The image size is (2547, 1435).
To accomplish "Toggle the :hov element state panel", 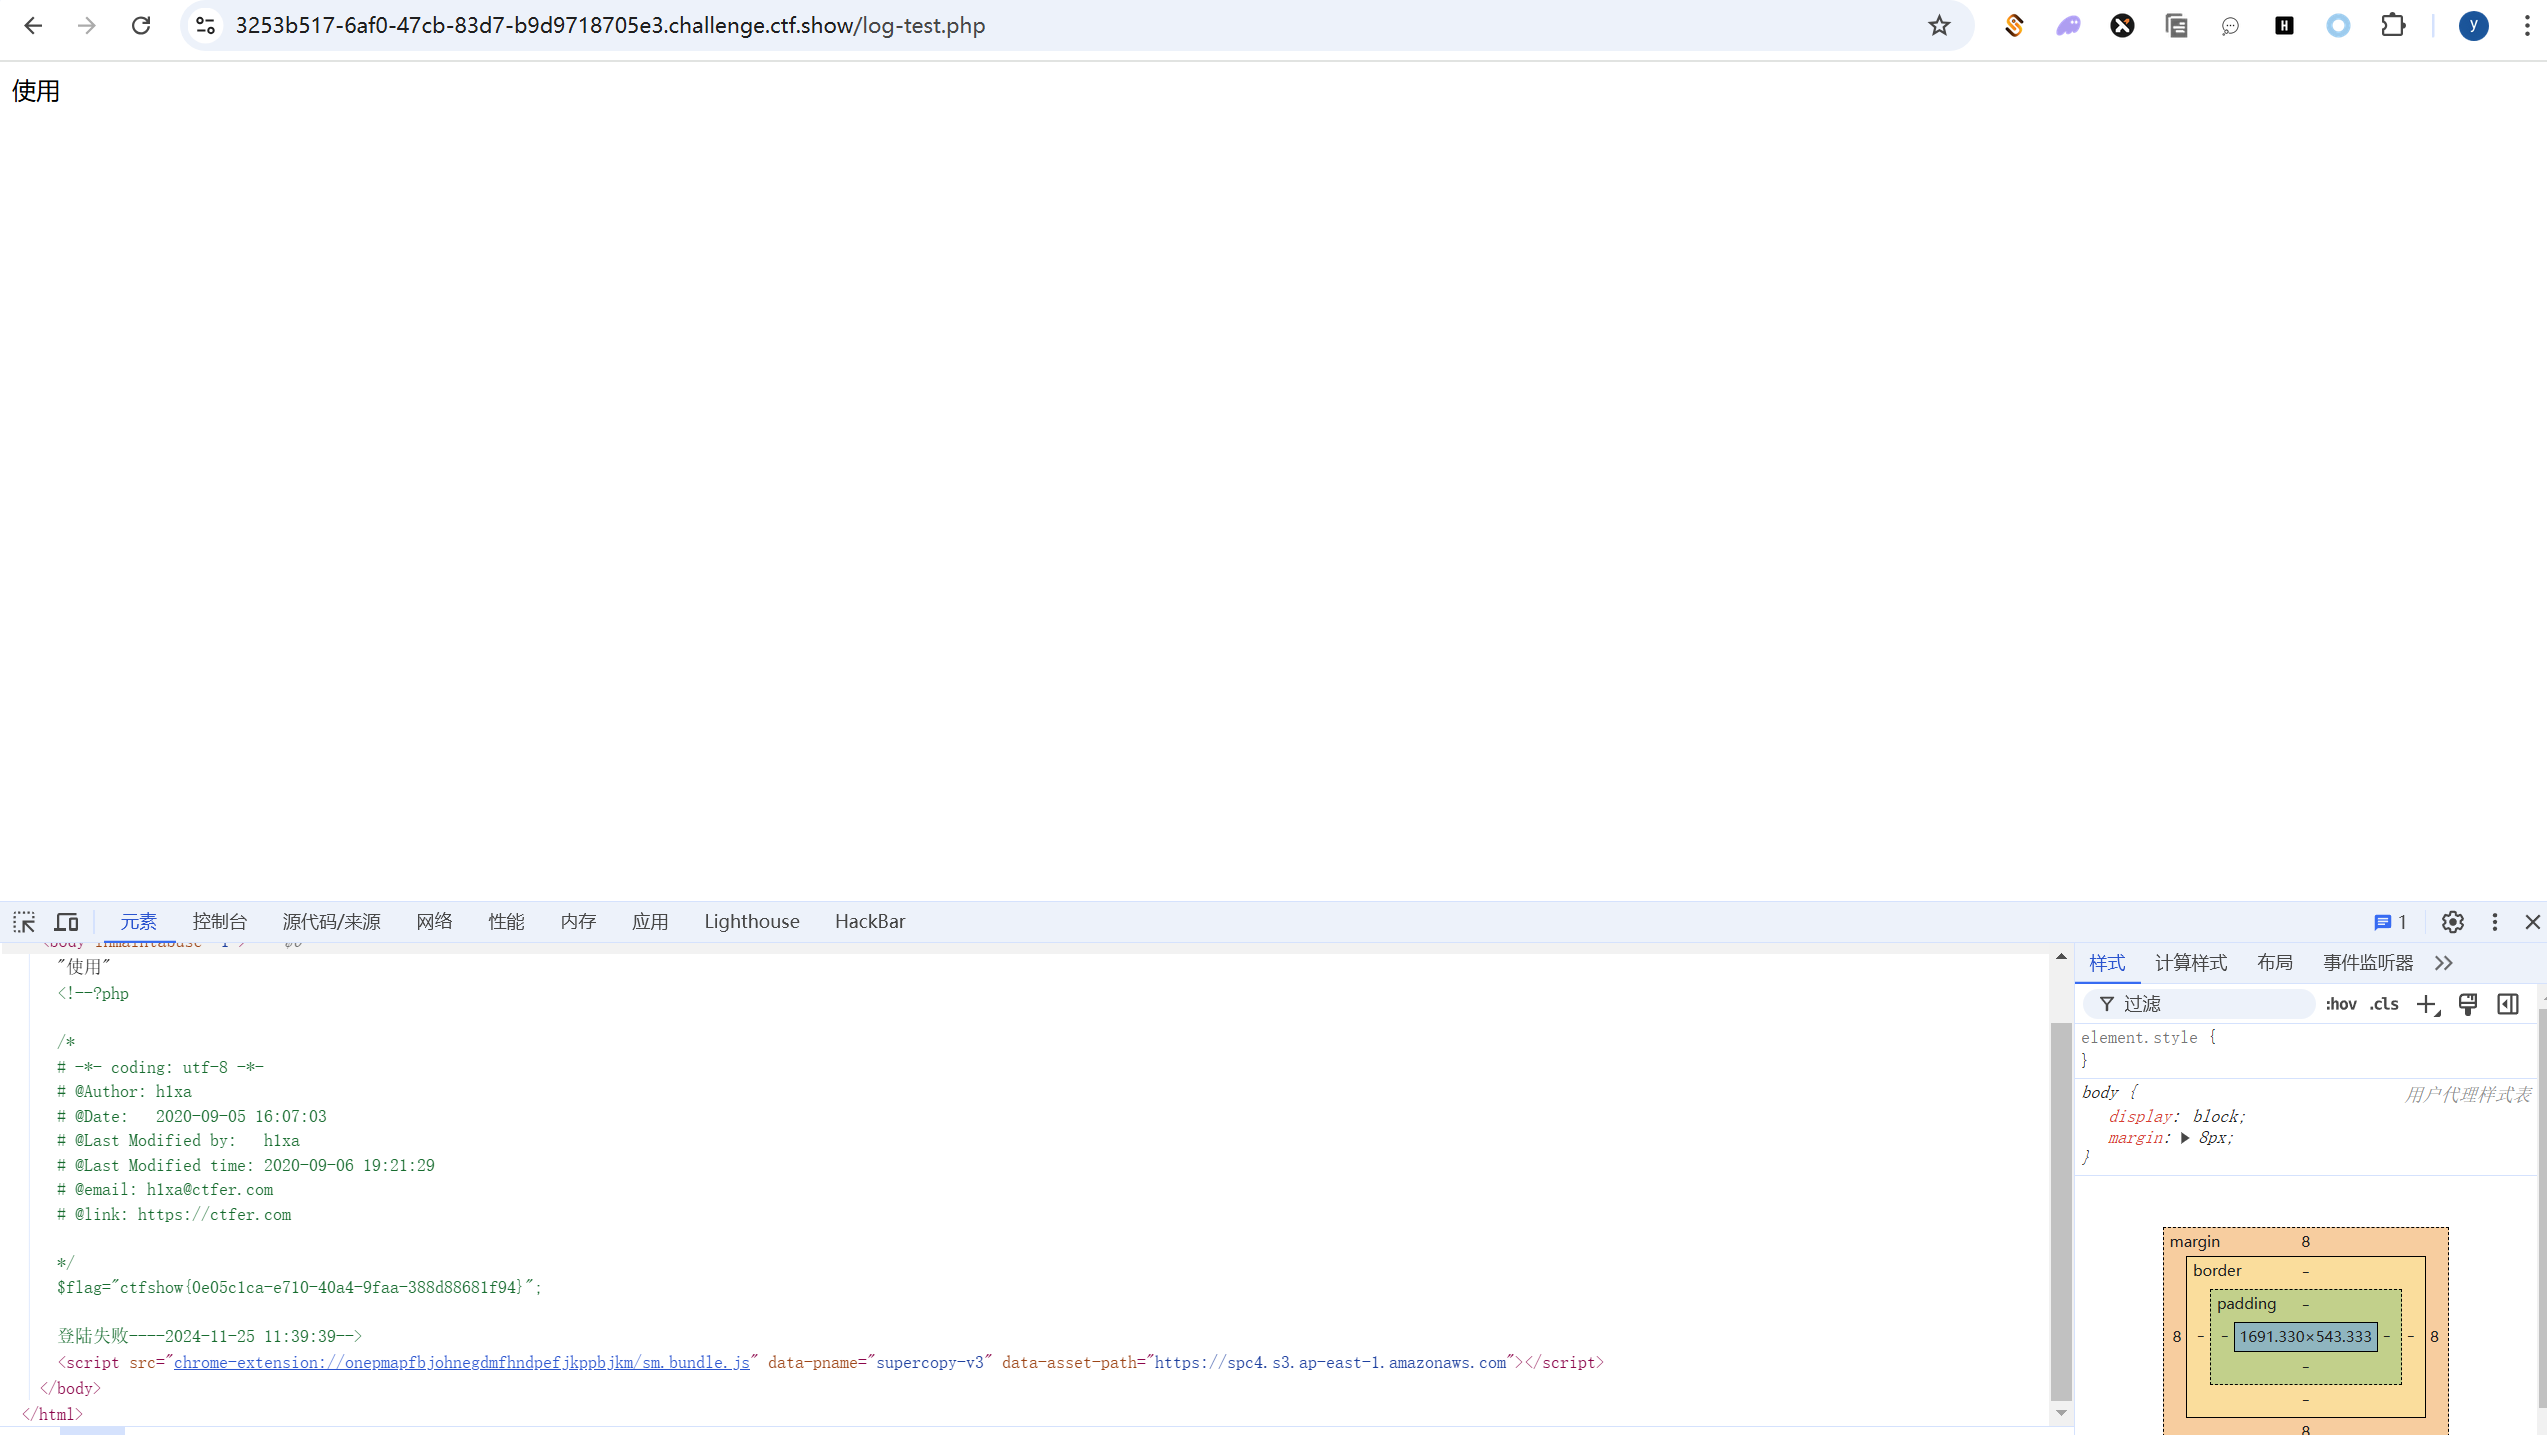I will (2340, 1004).
